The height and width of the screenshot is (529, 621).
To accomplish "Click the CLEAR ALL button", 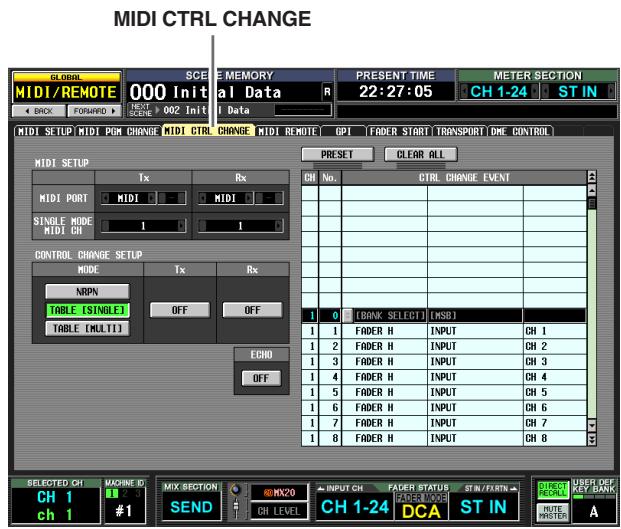I will coord(421,154).
